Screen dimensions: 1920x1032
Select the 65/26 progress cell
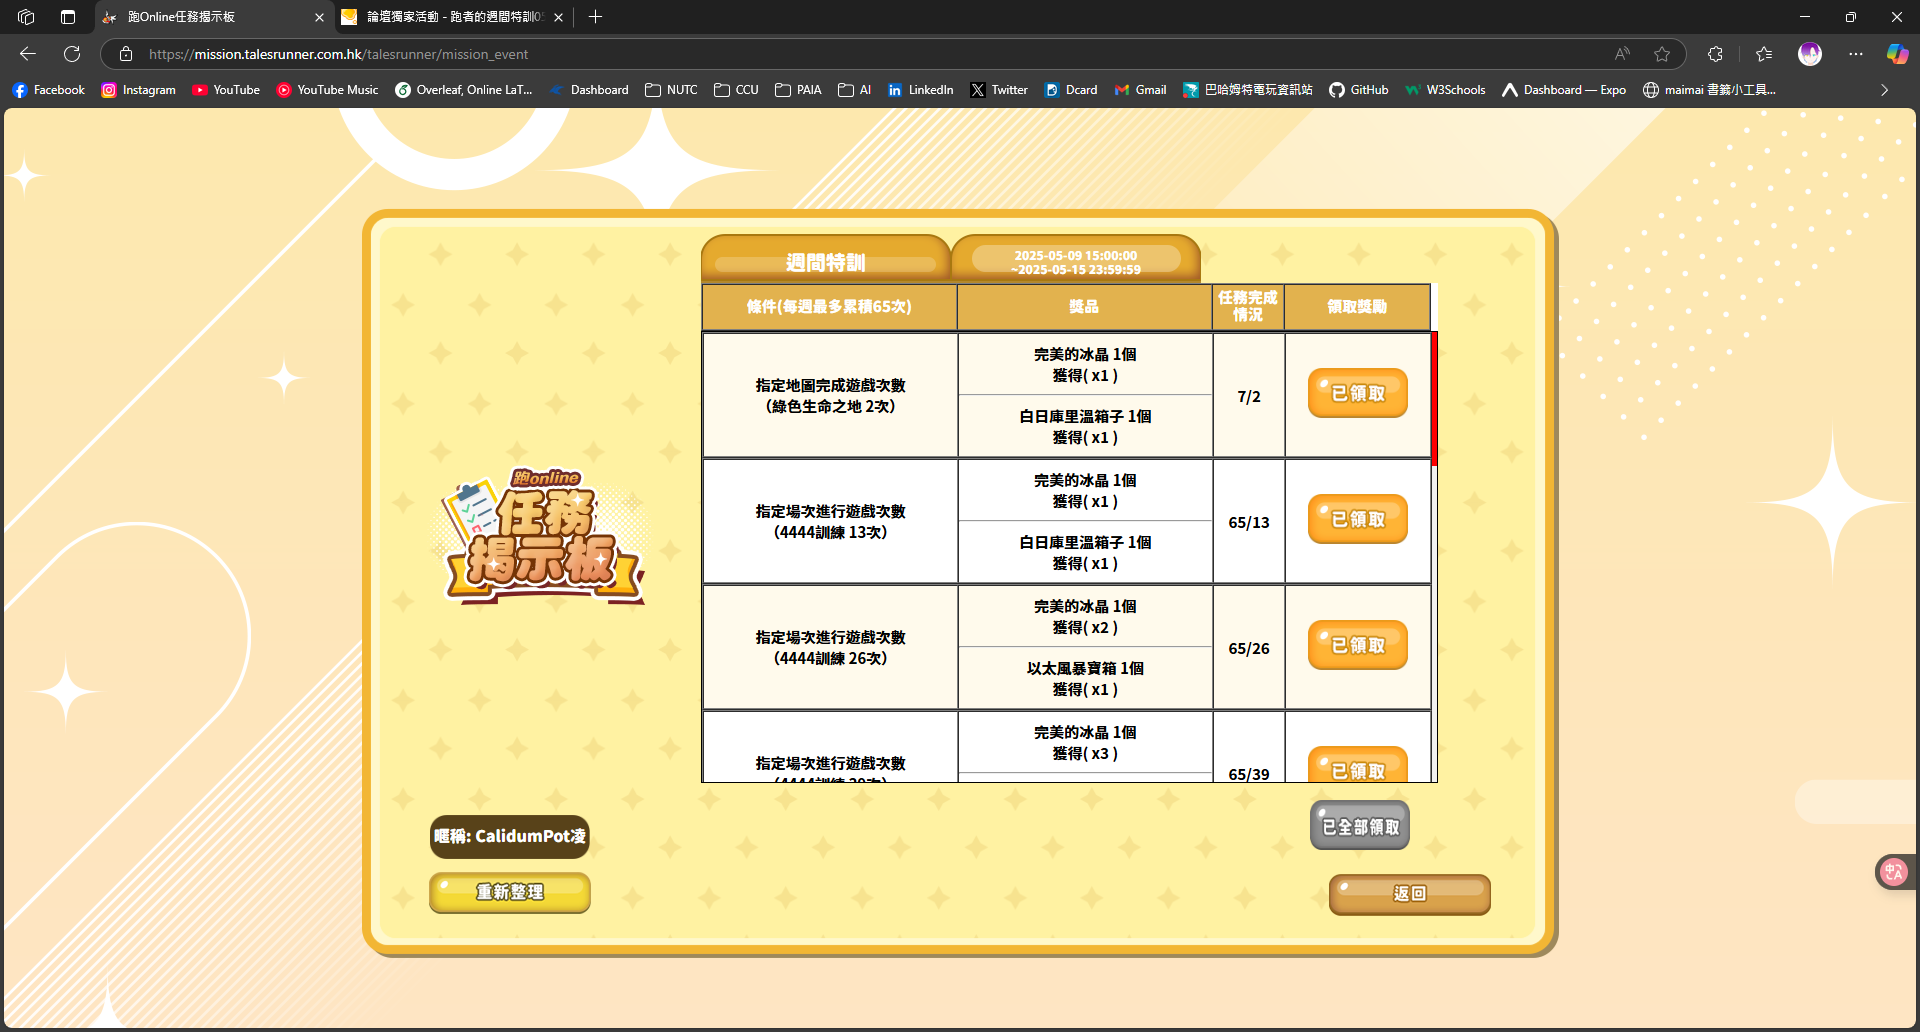click(1249, 648)
